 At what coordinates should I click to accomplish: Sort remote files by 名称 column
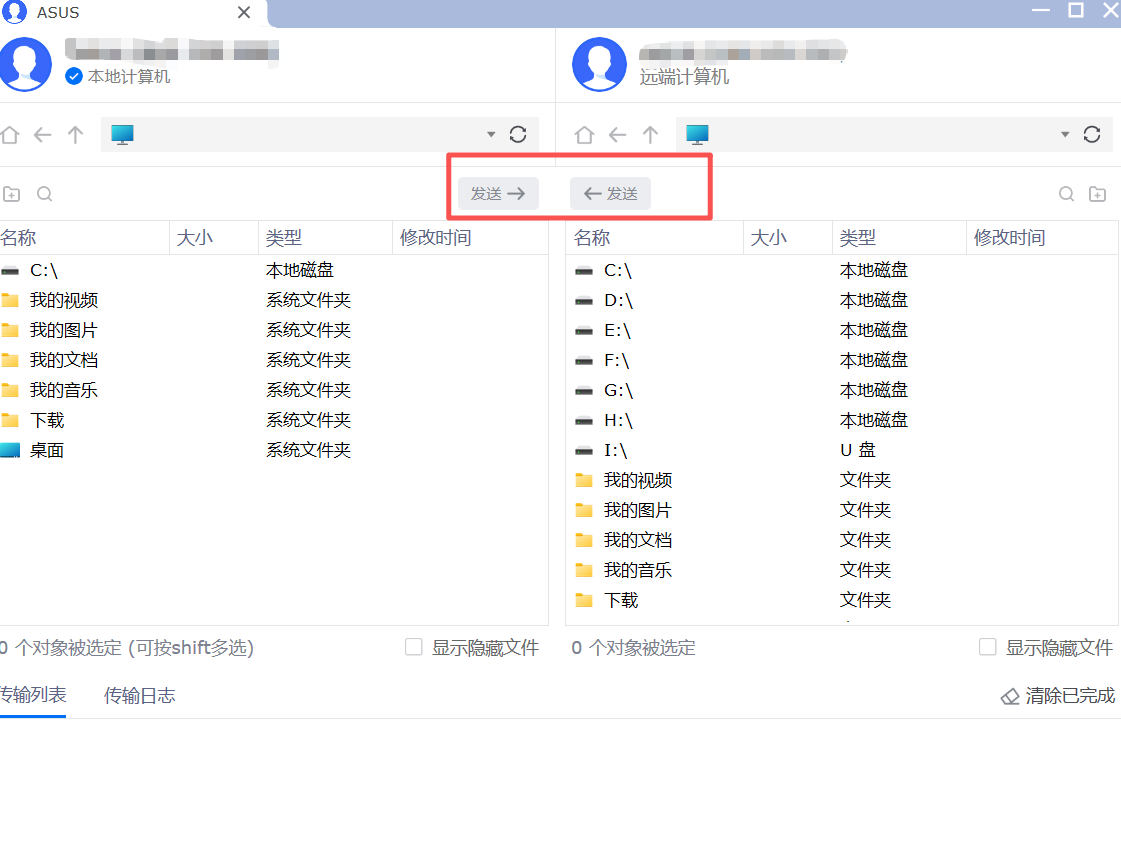coord(655,238)
